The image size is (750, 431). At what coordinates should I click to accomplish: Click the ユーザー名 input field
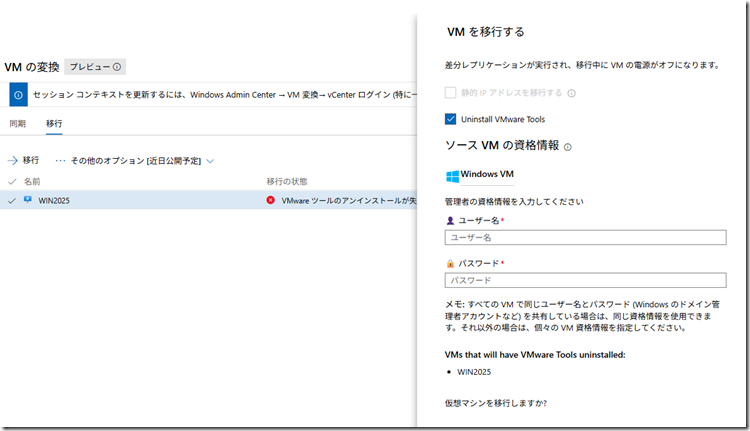[x=585, y=238]
